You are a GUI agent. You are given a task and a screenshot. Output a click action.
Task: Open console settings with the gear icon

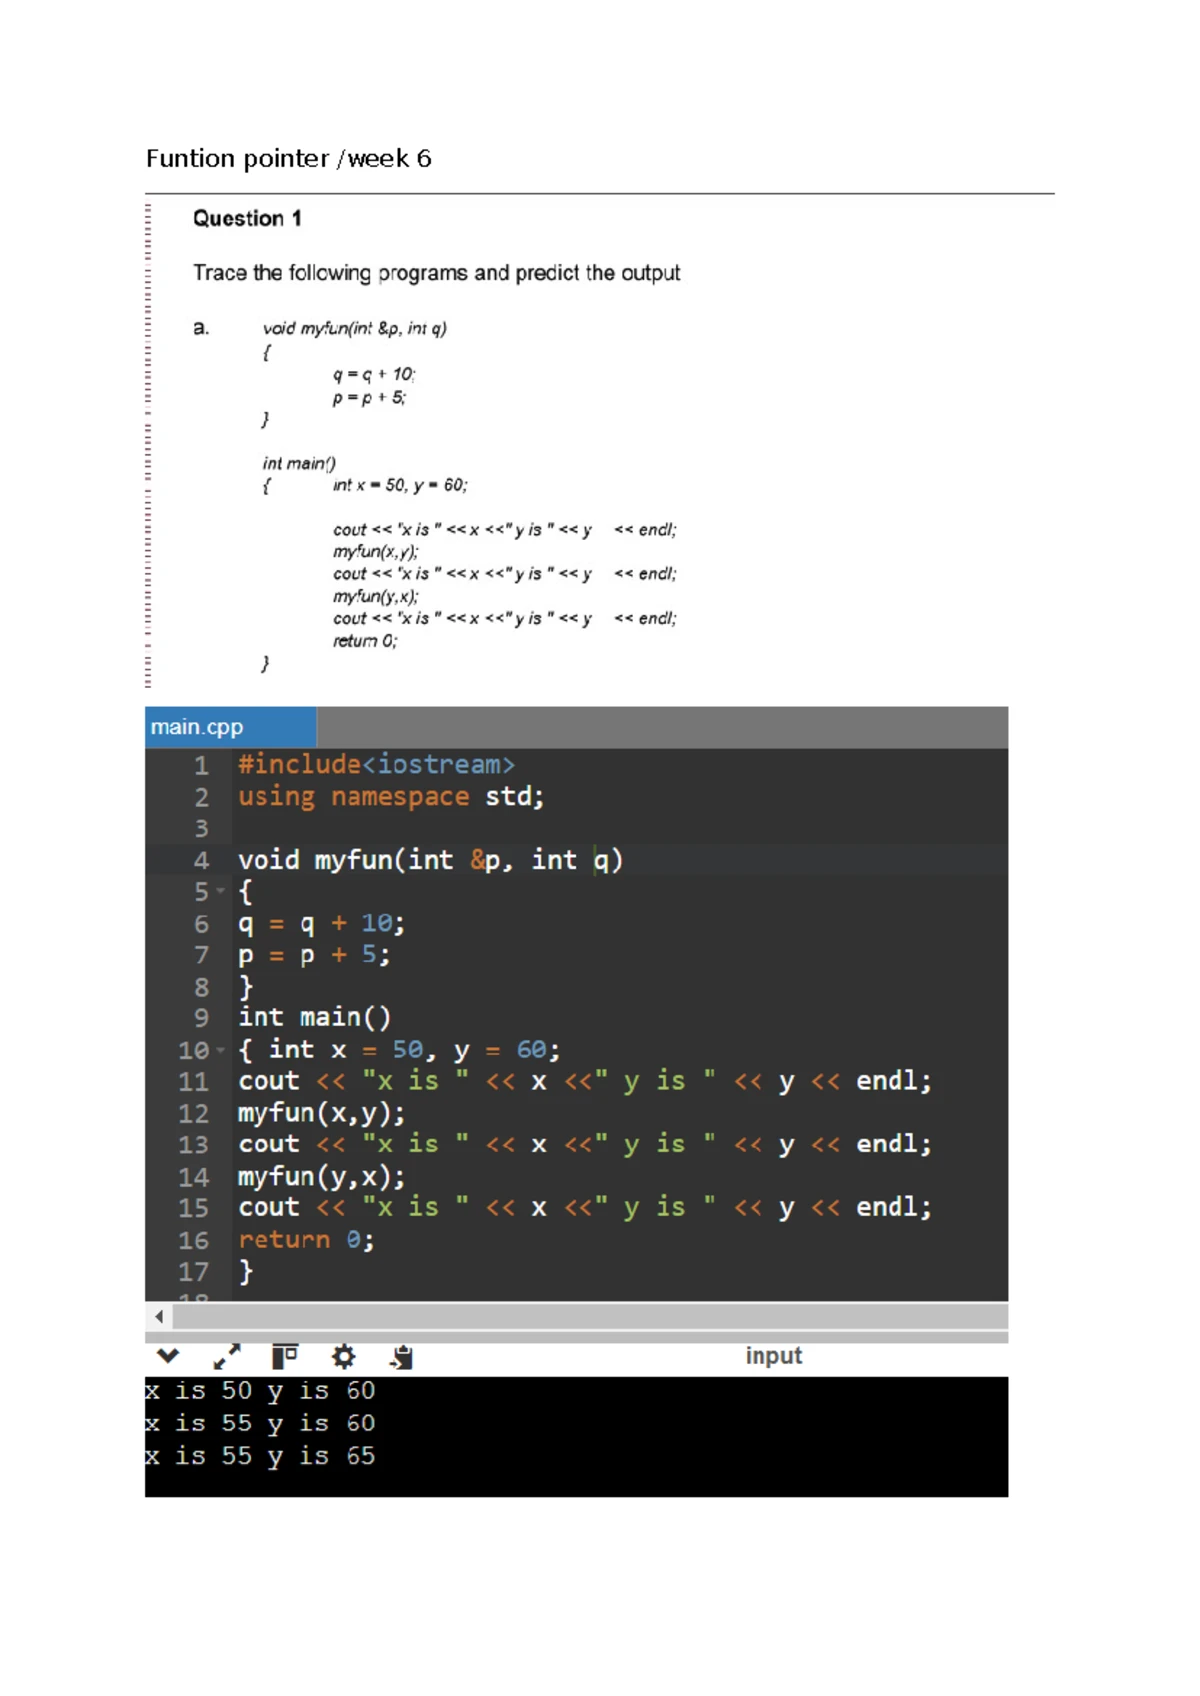click(x=343, y=1356)
